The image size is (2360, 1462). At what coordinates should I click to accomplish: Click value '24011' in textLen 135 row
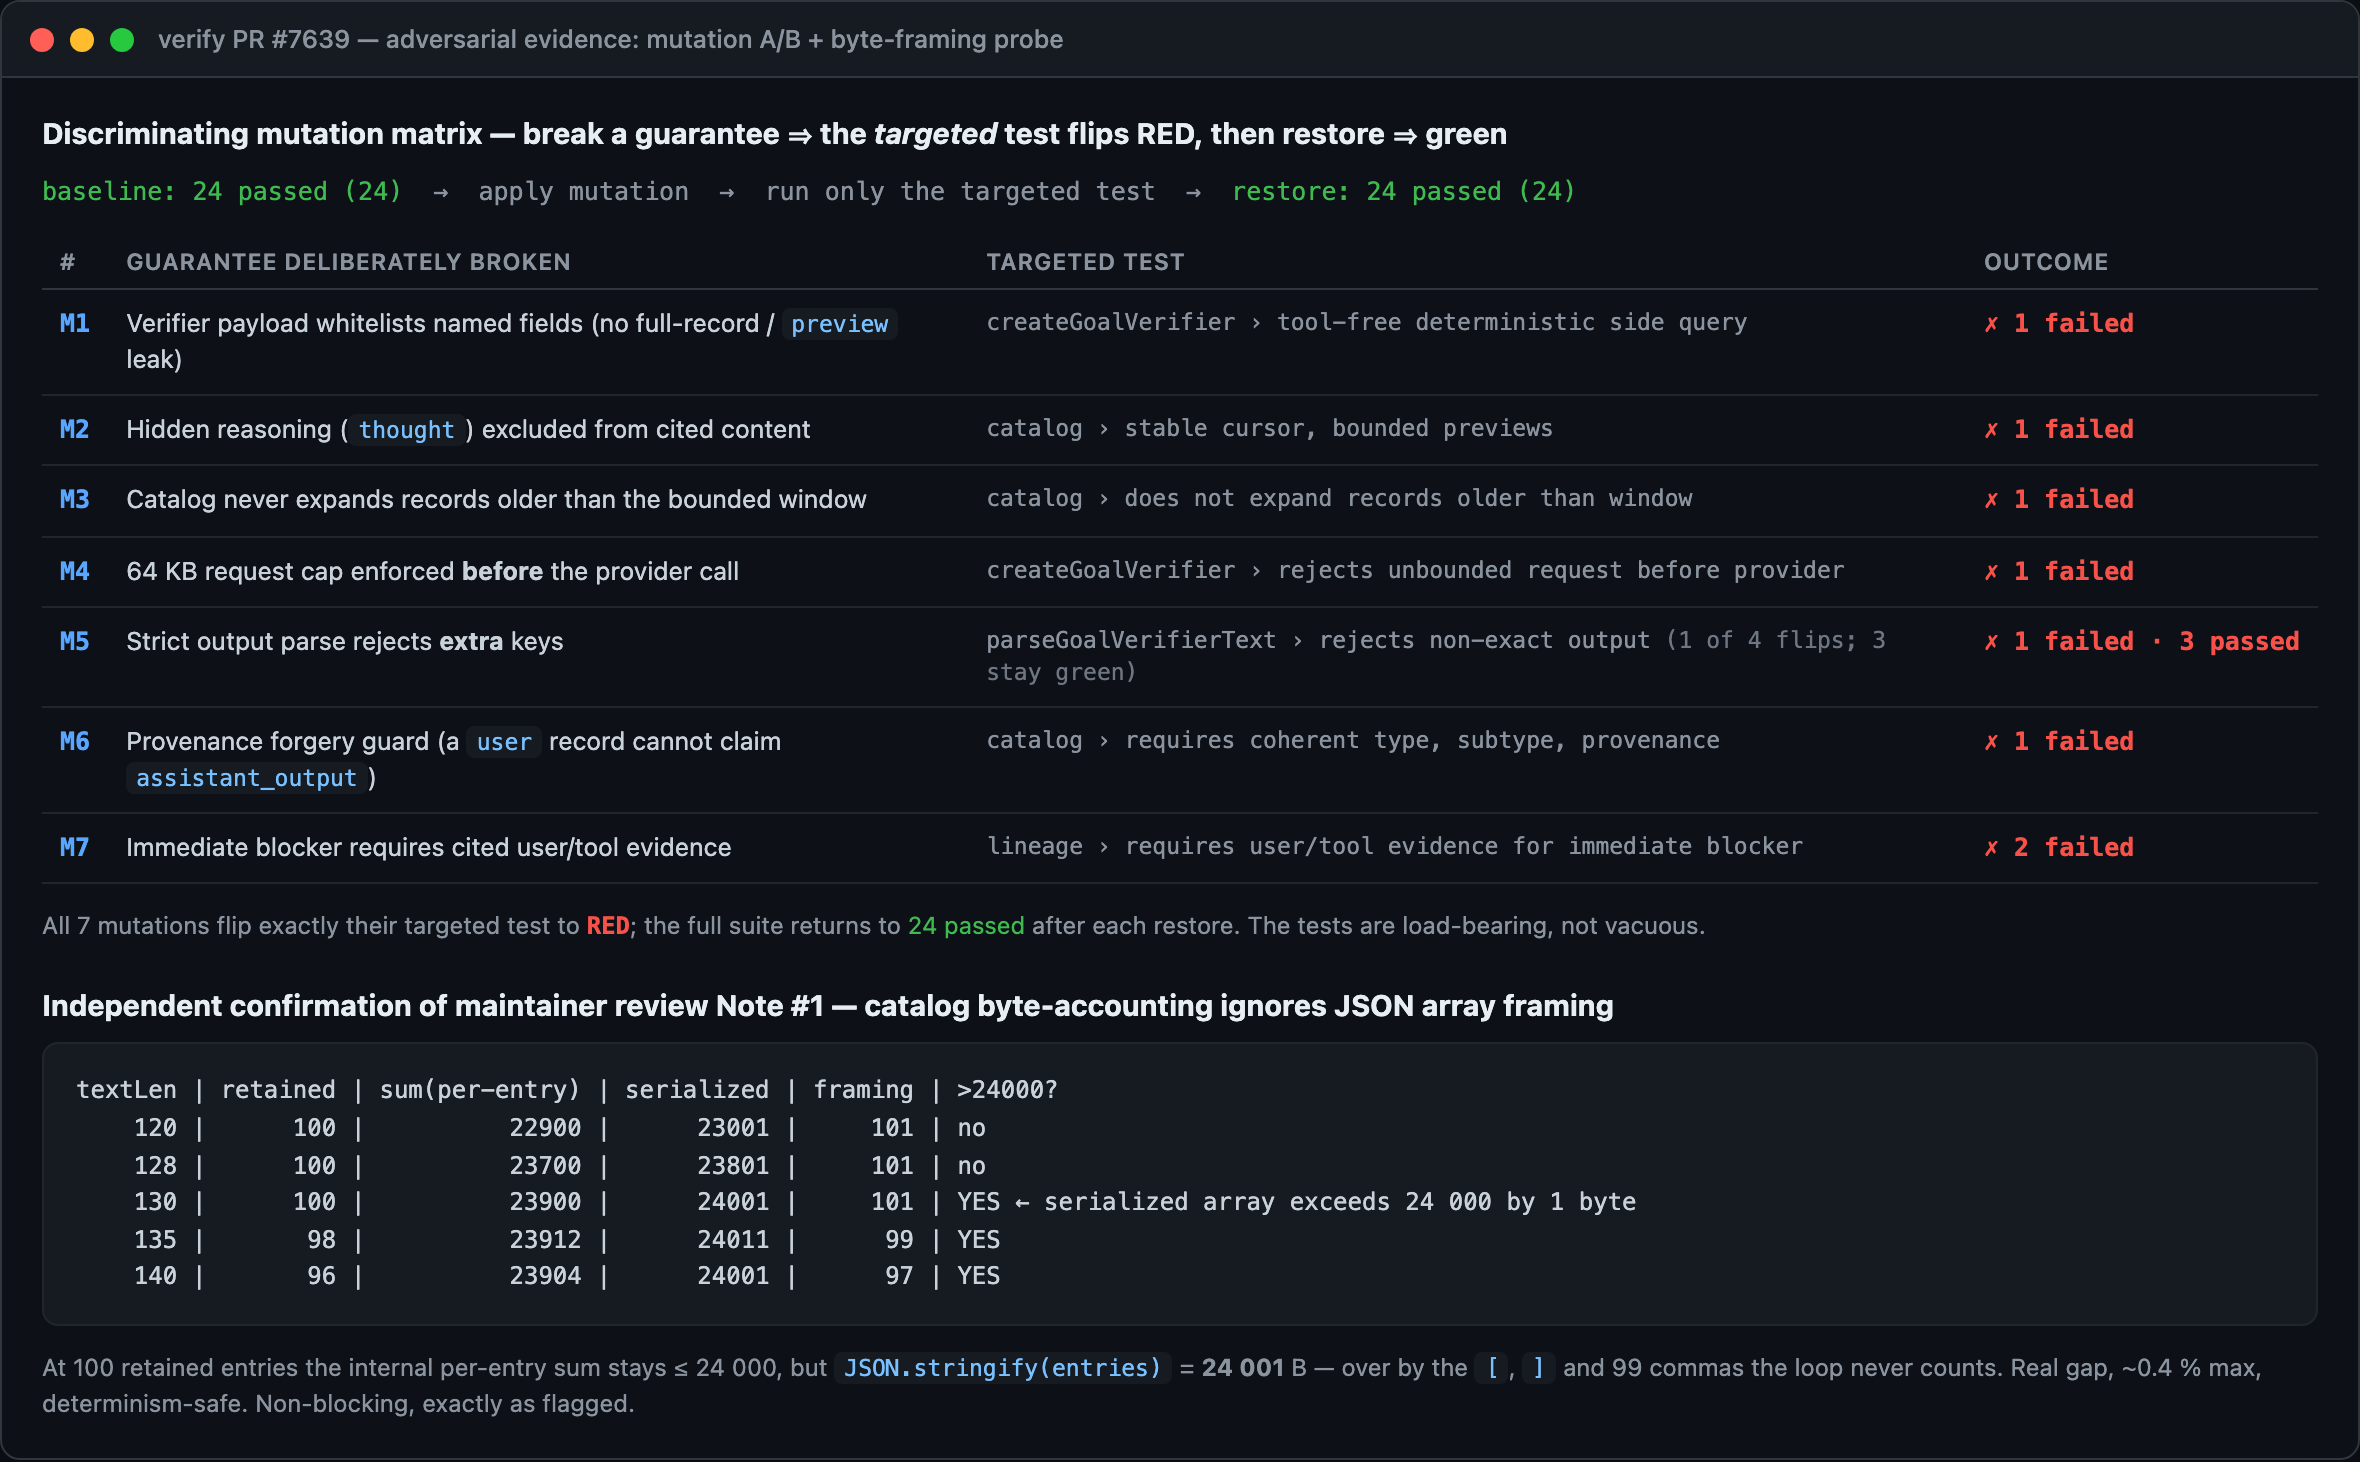pos(733,1239)
